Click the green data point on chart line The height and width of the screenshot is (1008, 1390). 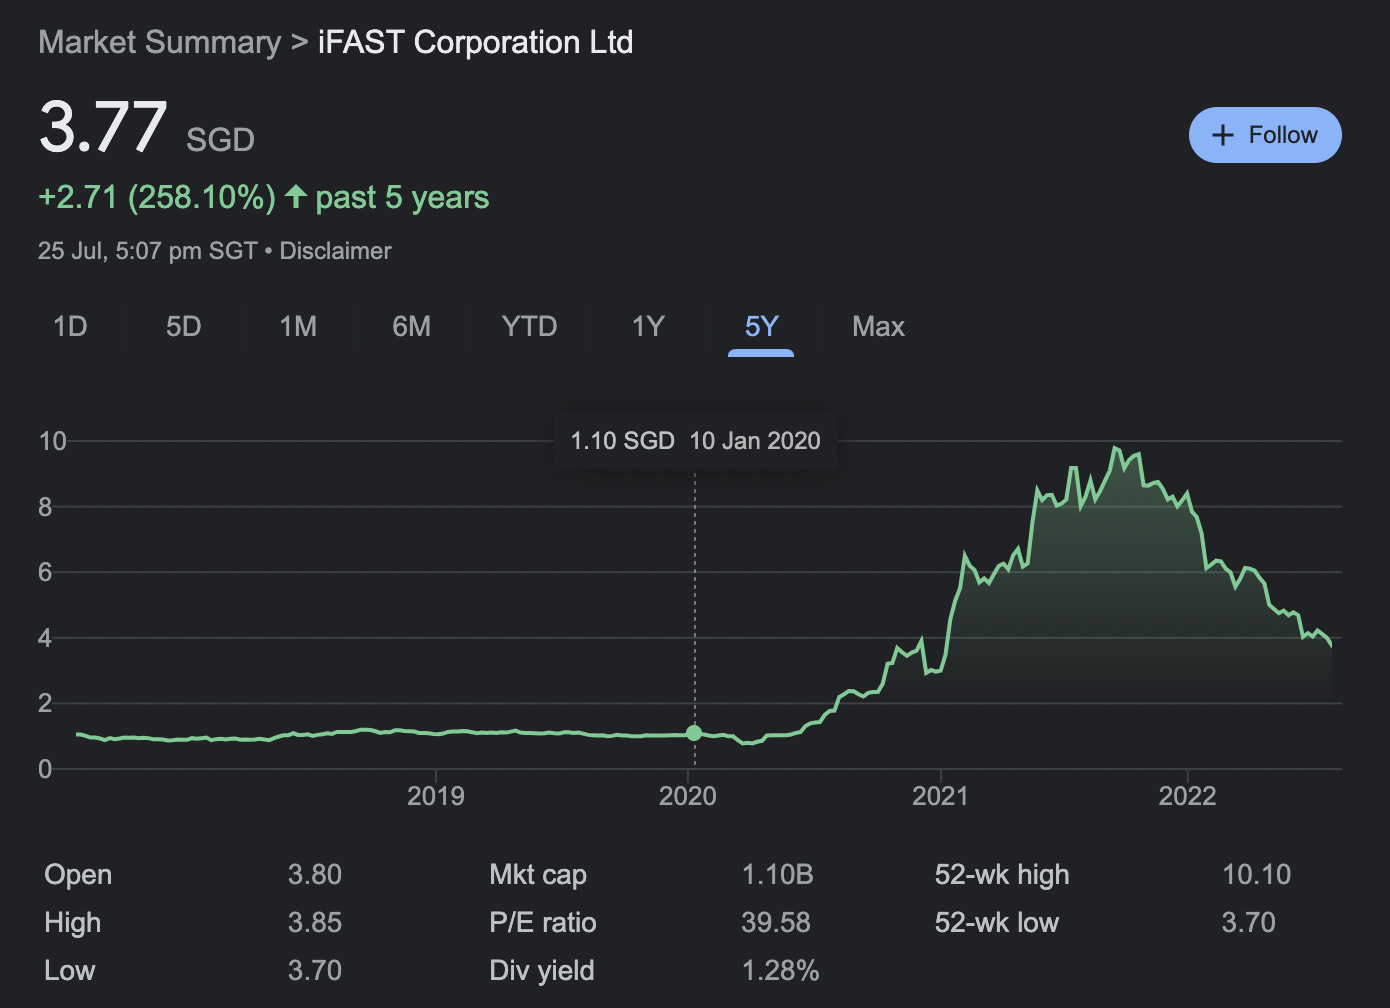pyautogui.click(x=694, y=733)
